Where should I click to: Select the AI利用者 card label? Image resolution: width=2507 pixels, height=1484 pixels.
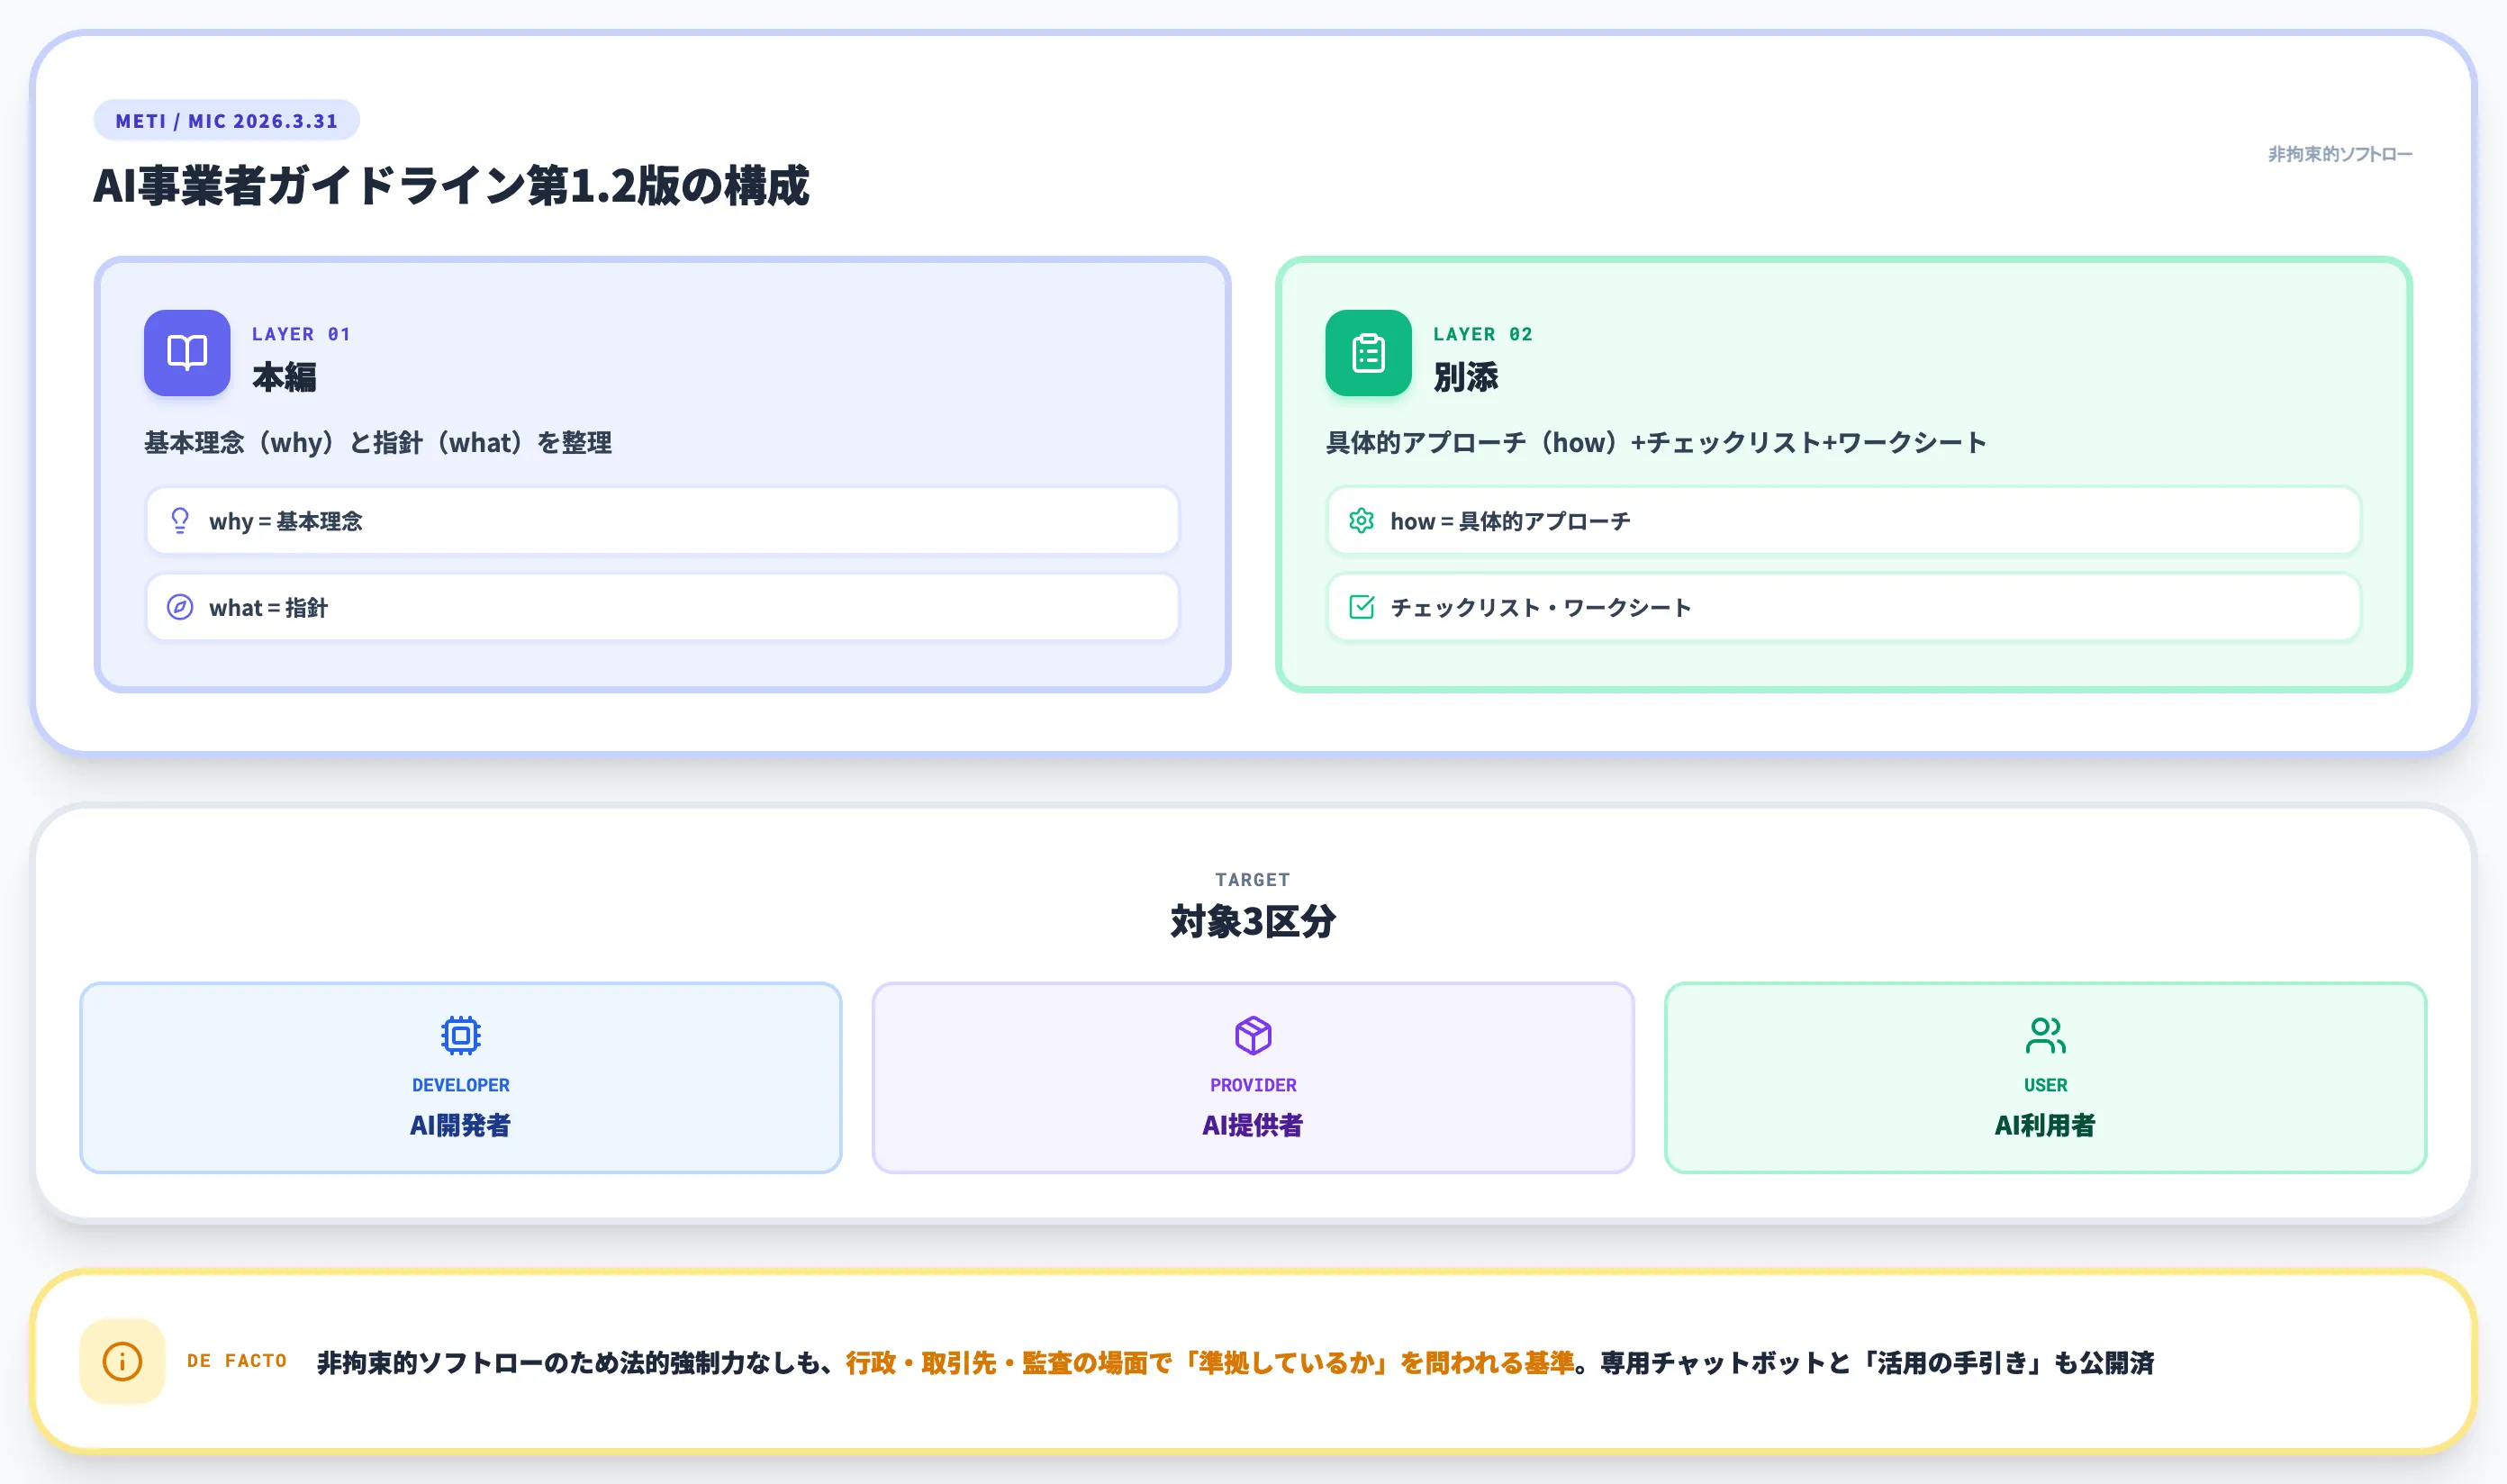(2045, 1125)
